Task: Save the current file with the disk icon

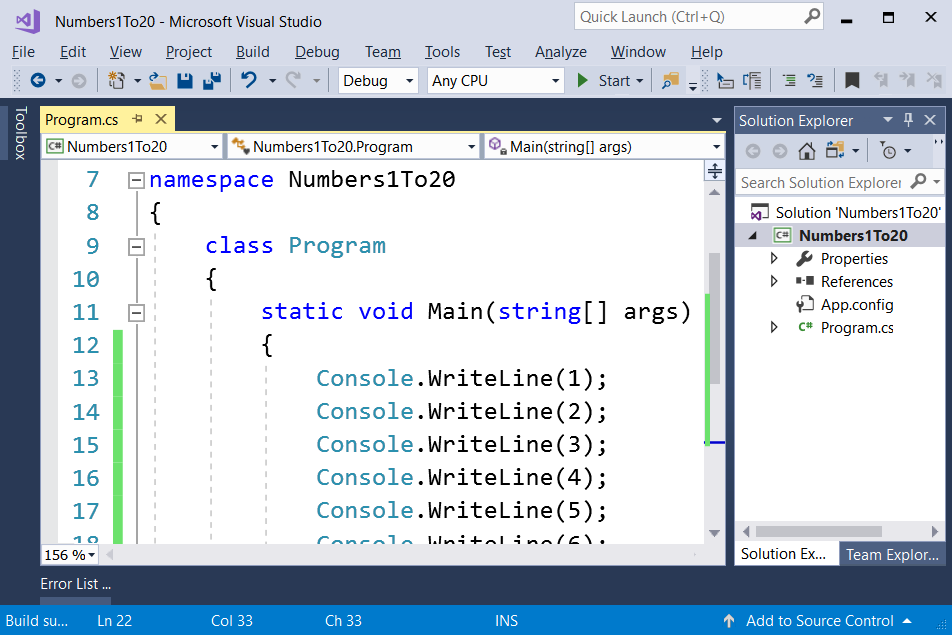Action: pyautogui.click(x=185, y=81)
